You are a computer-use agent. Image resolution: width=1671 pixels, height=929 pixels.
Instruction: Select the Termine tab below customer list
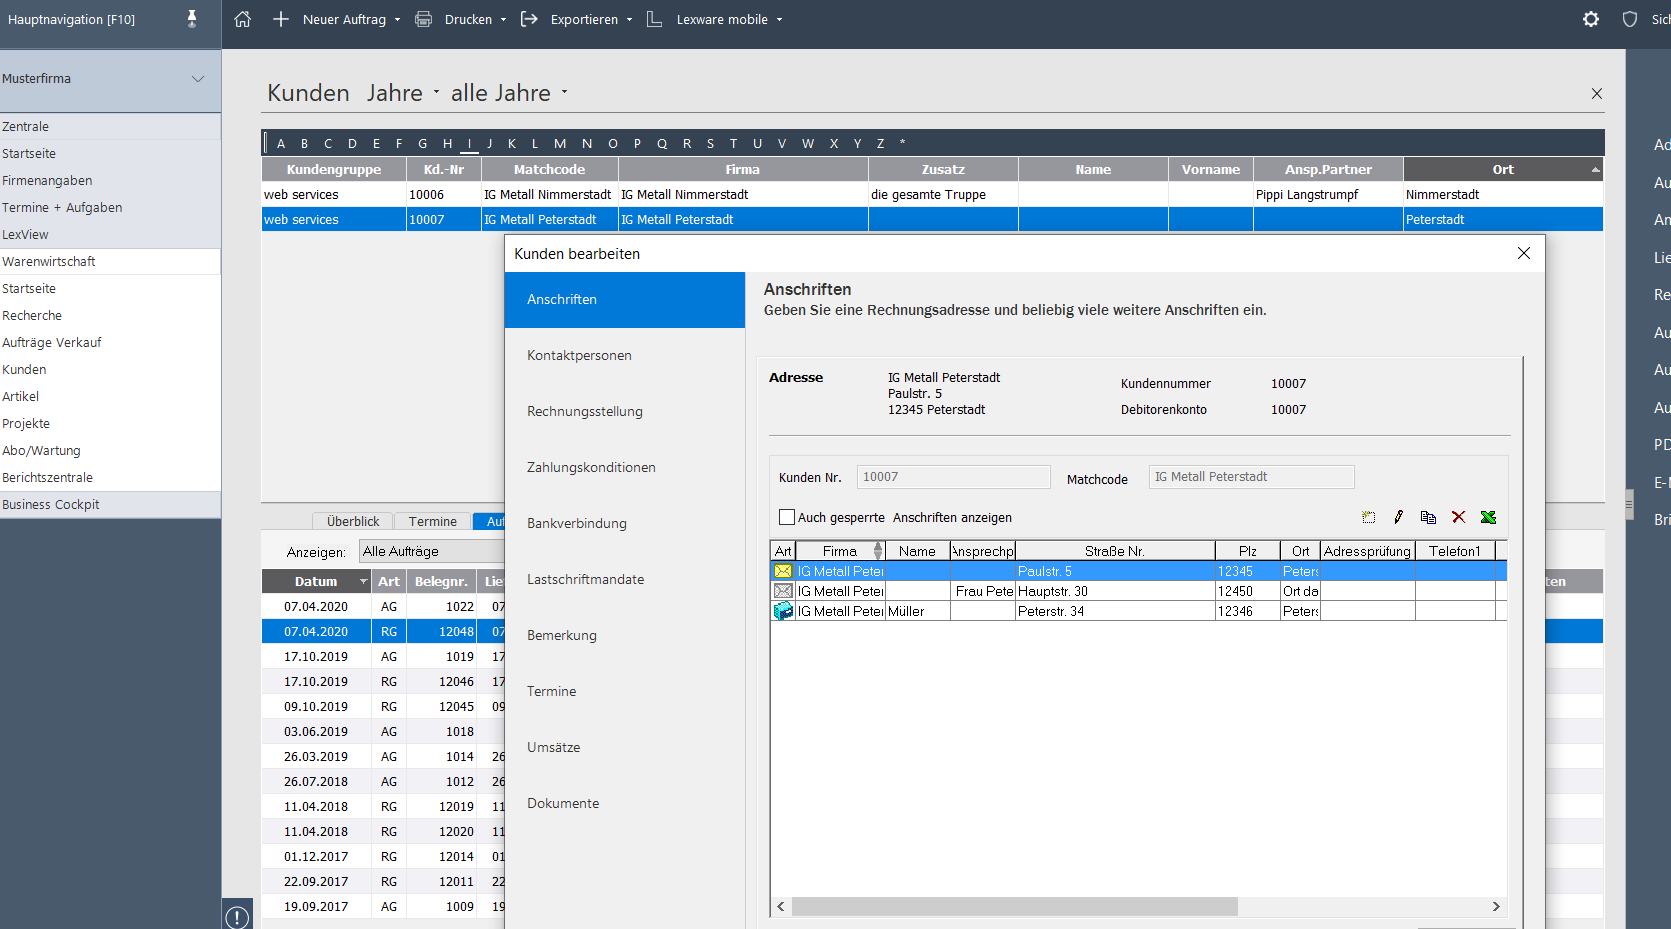(432, 521)
